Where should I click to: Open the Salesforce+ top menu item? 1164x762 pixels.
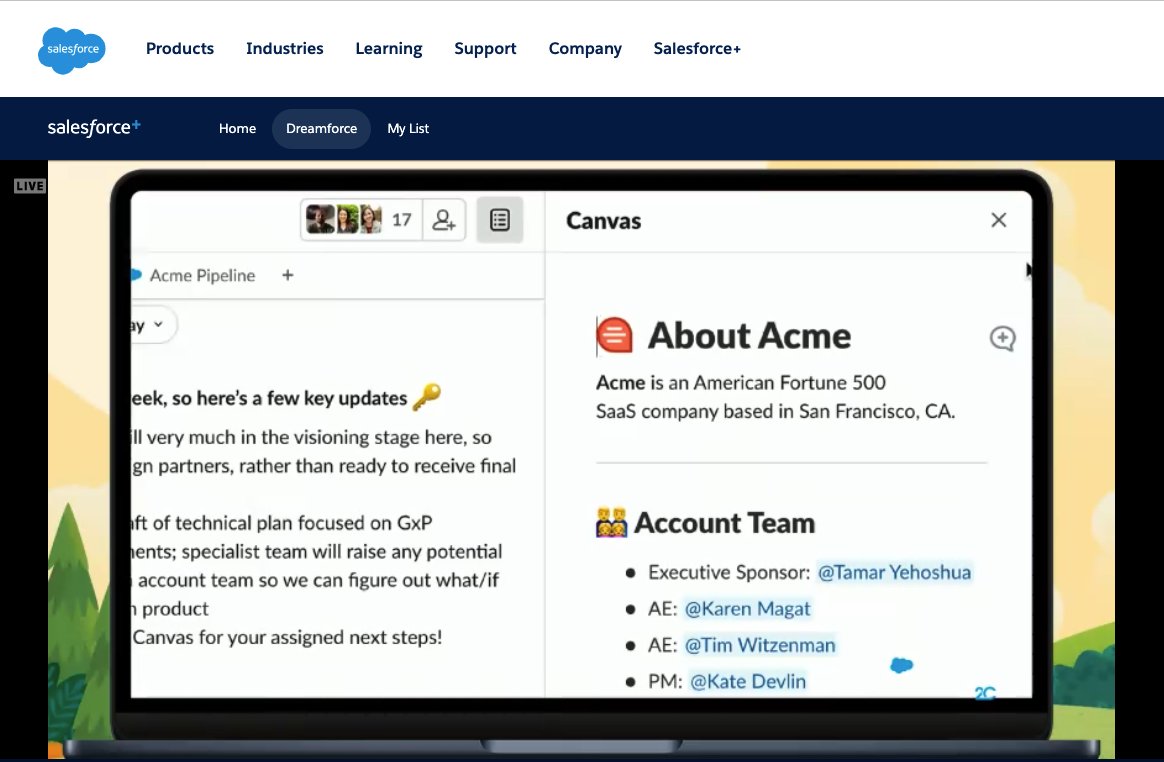697,48
